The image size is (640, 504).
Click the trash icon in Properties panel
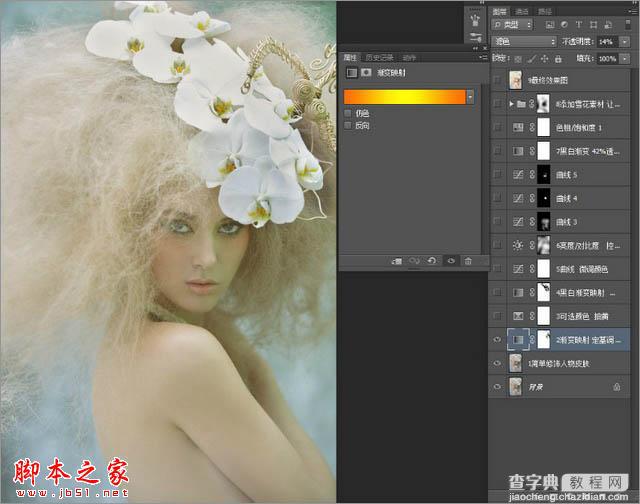(x=468, y=261)
